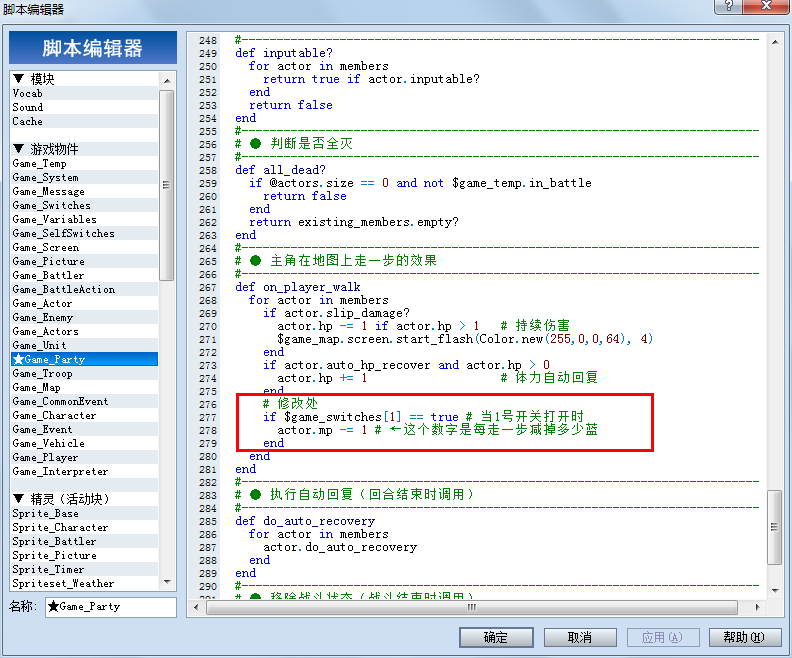Select the Spriteset_Weather script
This screenshot has height=658, width=792.
click(x=84, y=583)
